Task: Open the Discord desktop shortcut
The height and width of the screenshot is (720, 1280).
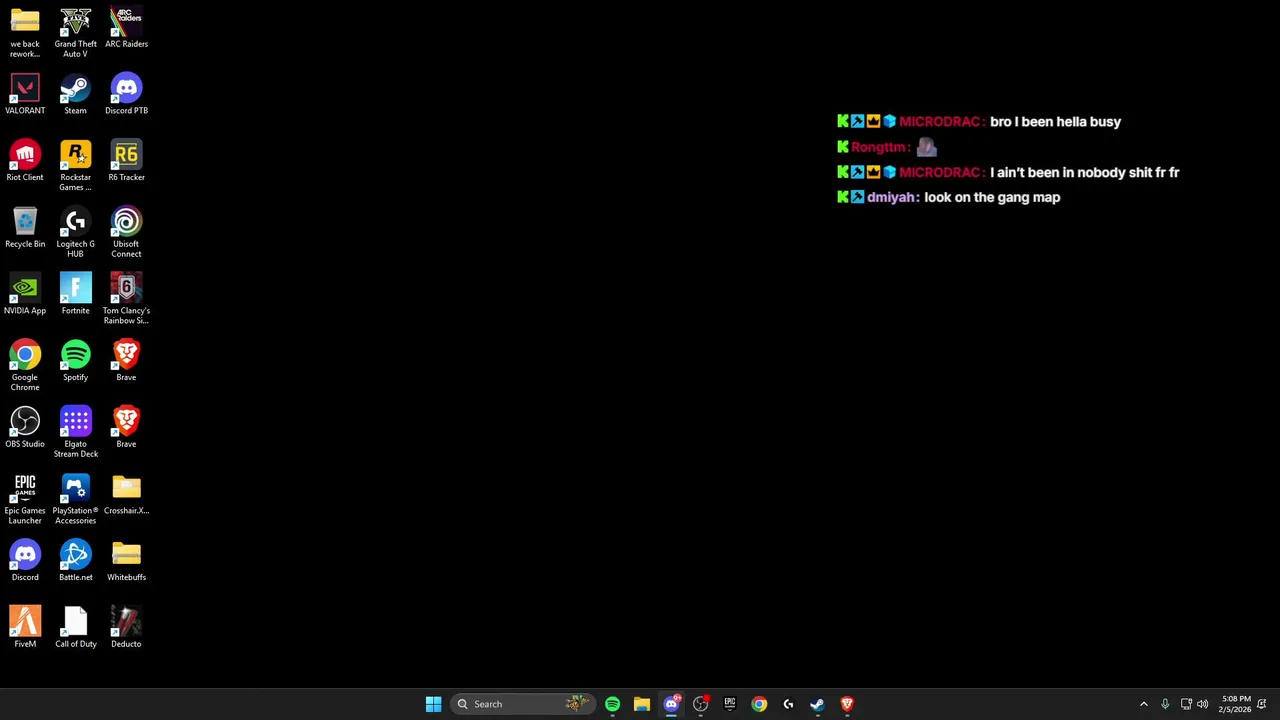Action: (x=25, y=562)
